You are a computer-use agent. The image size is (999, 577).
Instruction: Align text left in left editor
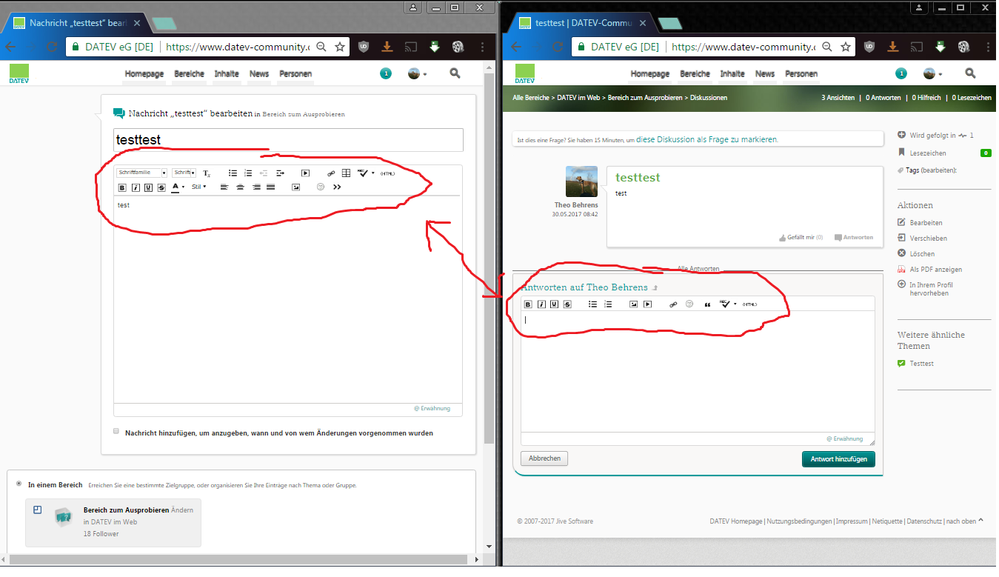click(224, 187)
